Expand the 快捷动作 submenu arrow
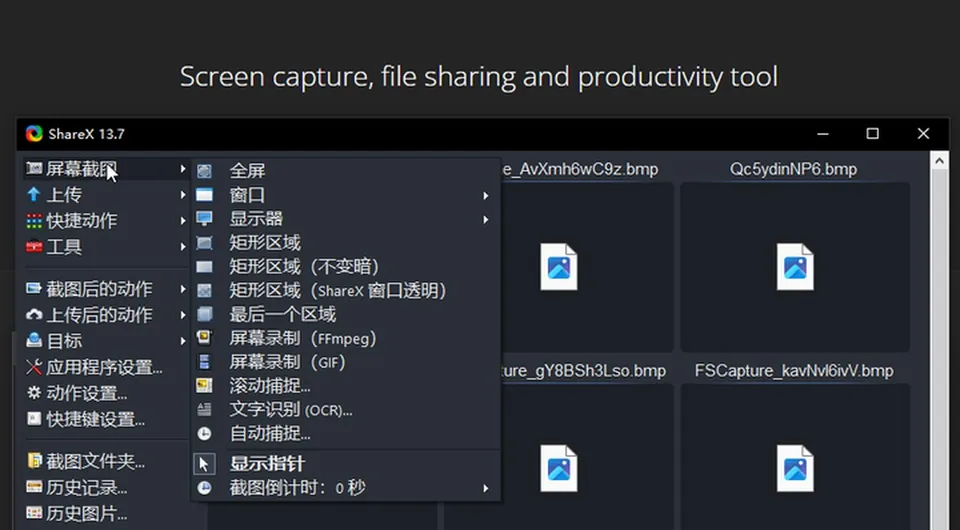The width and height of the screenshot is (960, 530). point(182,220)
